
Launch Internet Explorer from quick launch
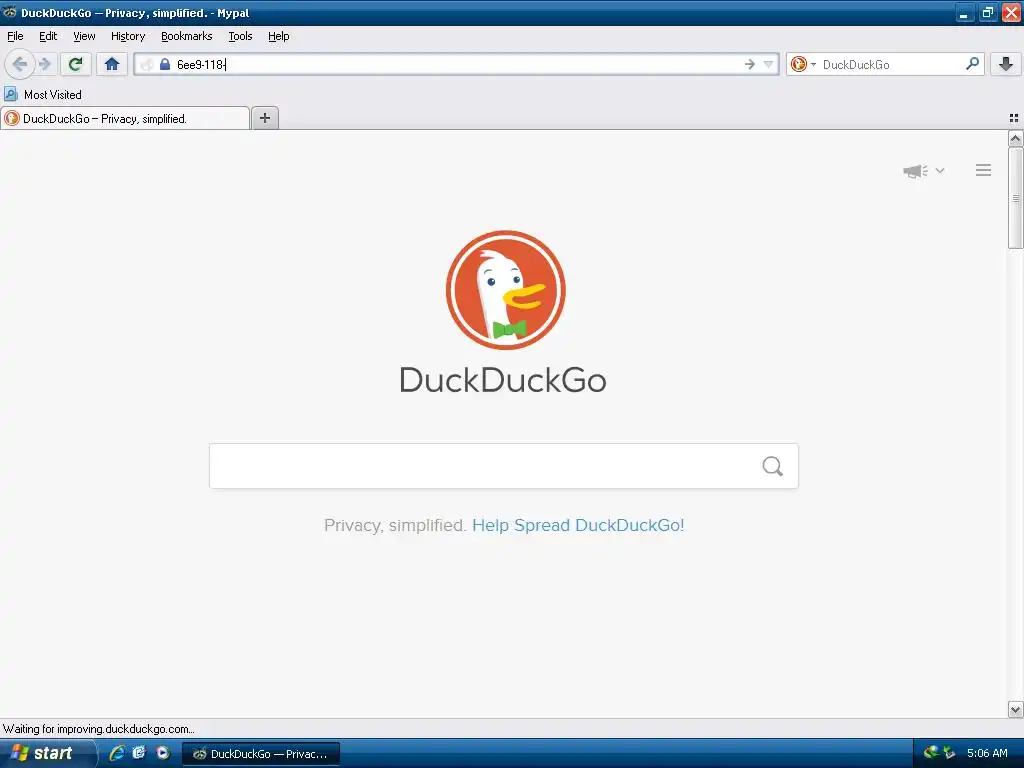click(x=117, y=753)
